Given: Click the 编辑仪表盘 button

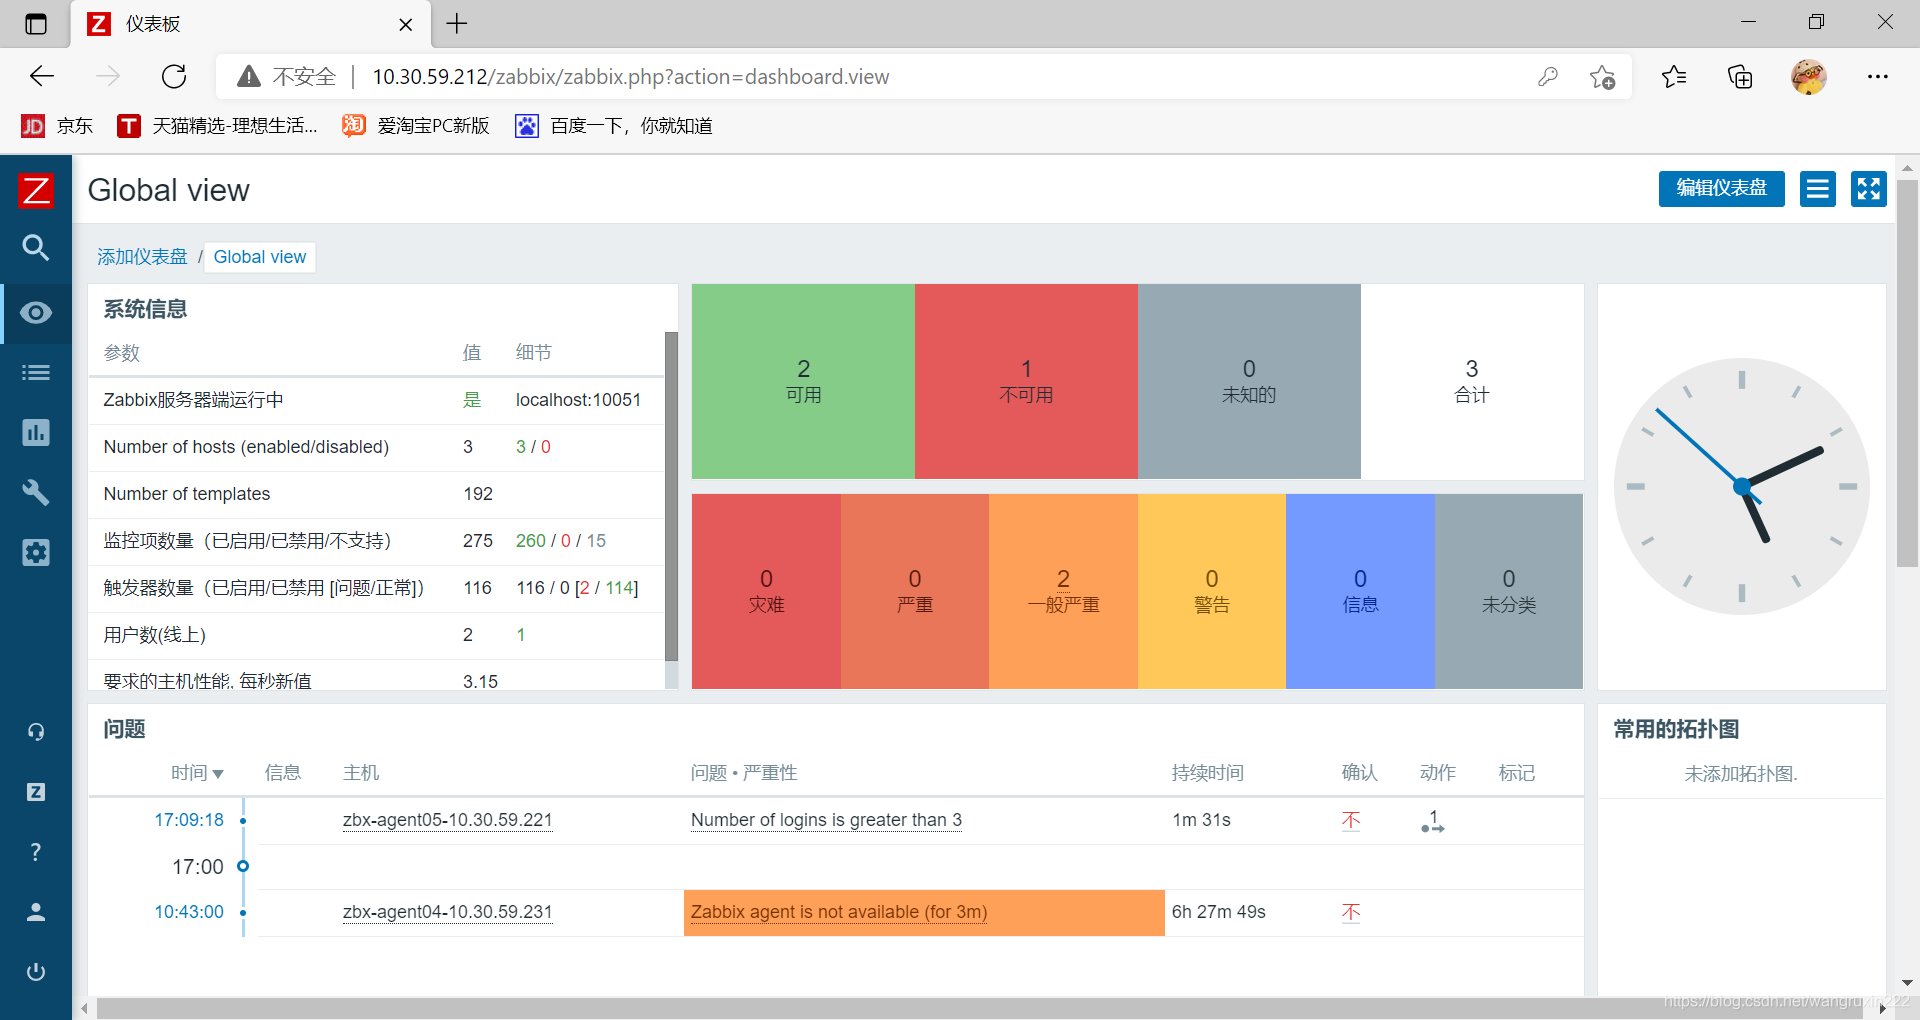Looking at the screenshot, I should tap(1721, 188).
